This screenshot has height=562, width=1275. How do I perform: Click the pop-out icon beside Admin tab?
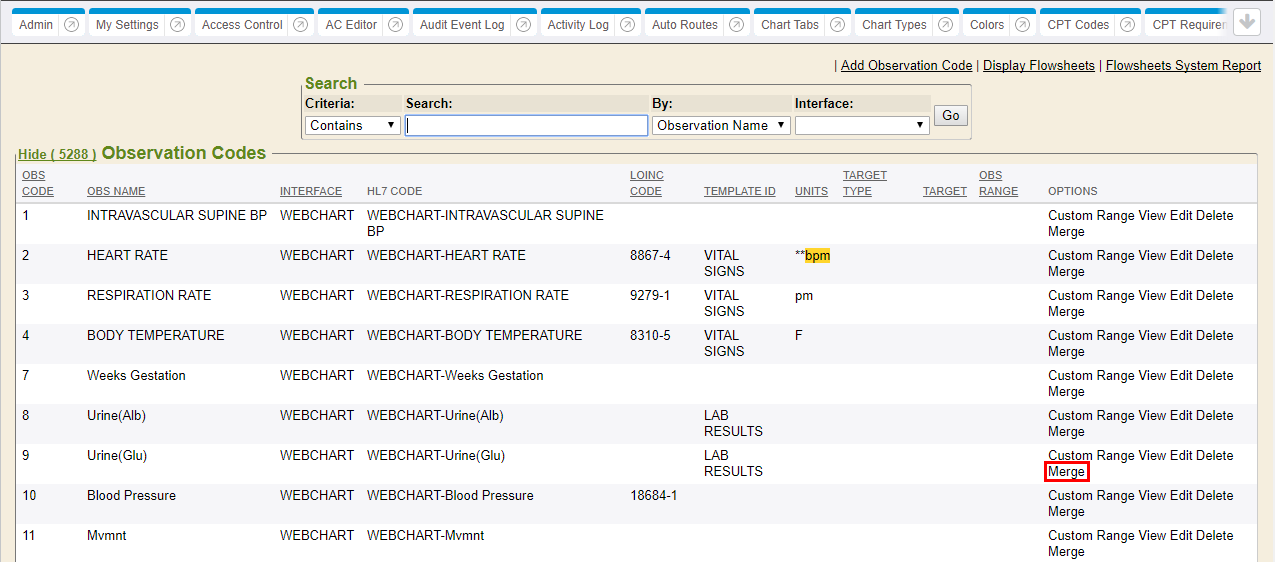tap(71, 25)
